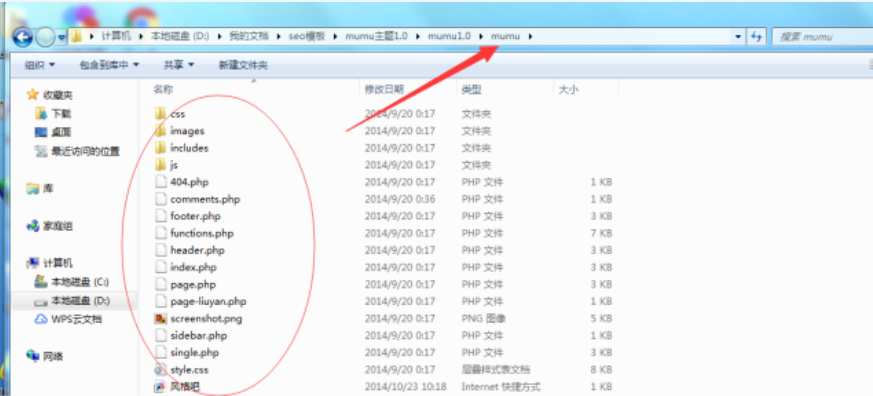Select 收藏夹 in the navigation pane
The height and width of the screenshot is (396, 873).
pyautogui.click(x=49, y=95)
